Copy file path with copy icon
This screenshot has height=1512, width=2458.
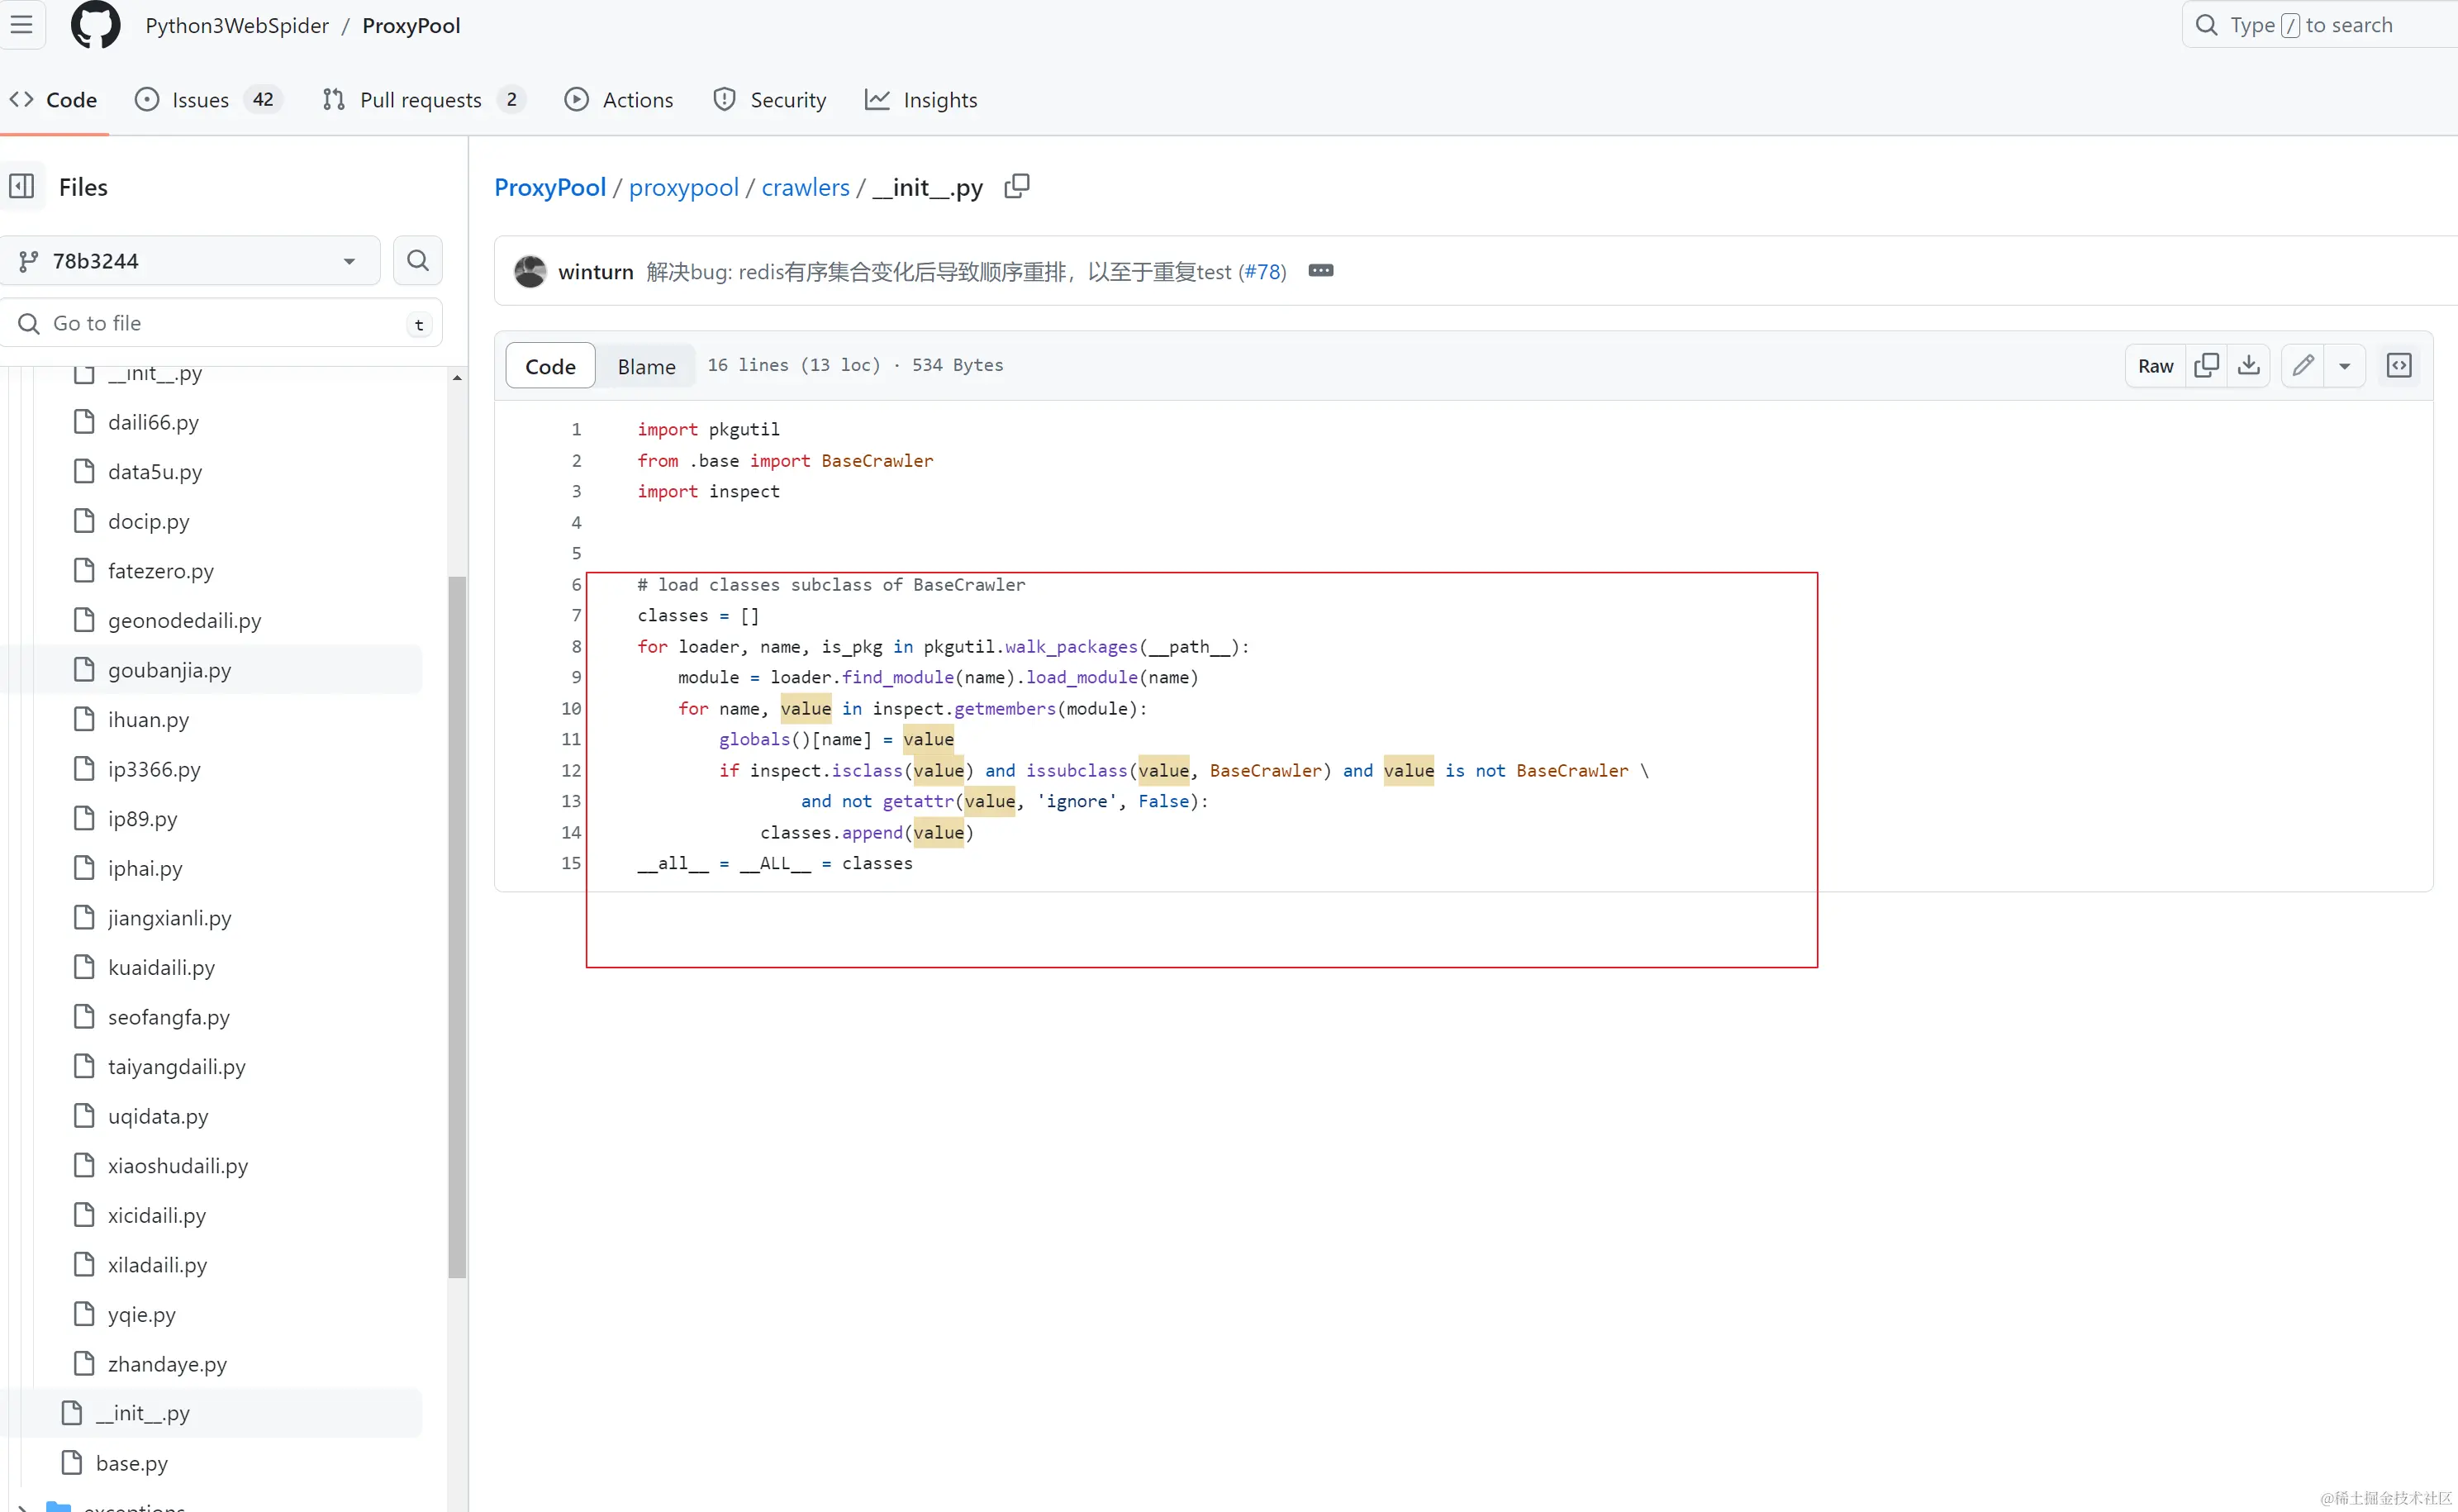click(1016, 186)
